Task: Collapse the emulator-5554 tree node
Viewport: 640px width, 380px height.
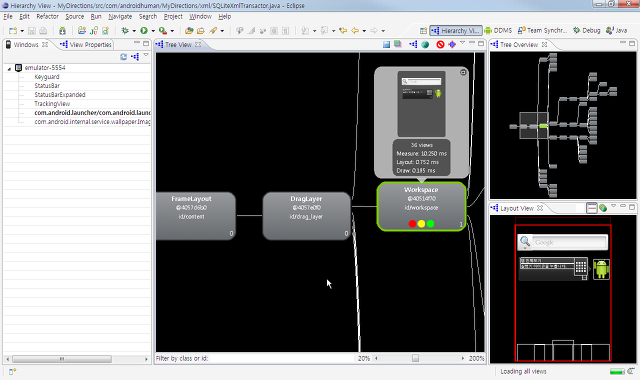Action: pos(9,68)
